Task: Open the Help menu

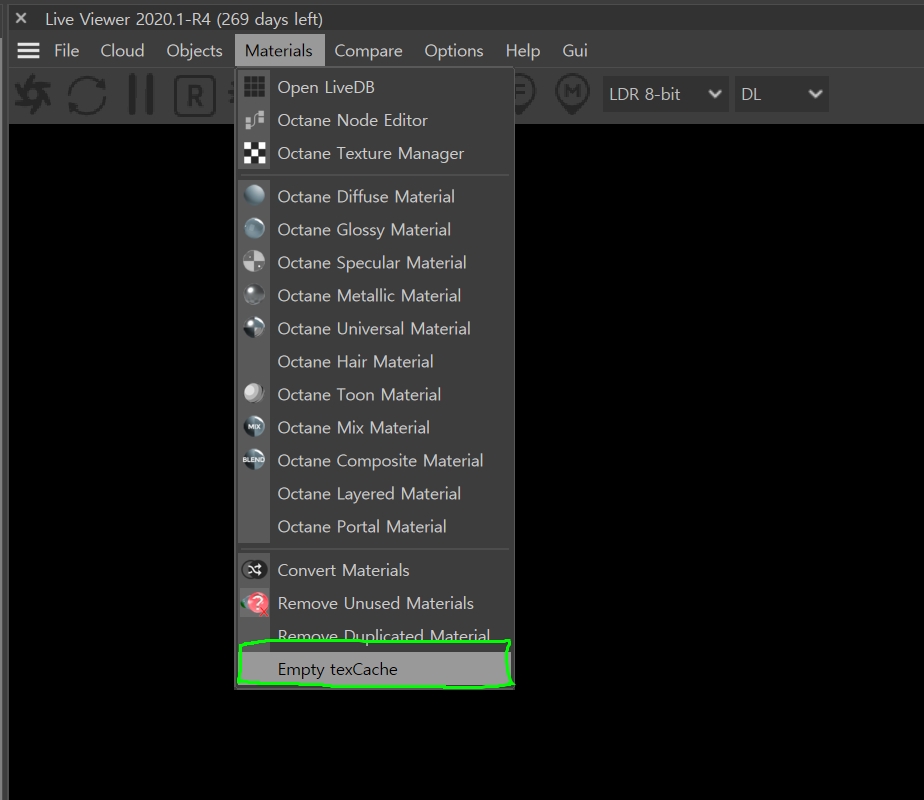Action: pos(523,51)
